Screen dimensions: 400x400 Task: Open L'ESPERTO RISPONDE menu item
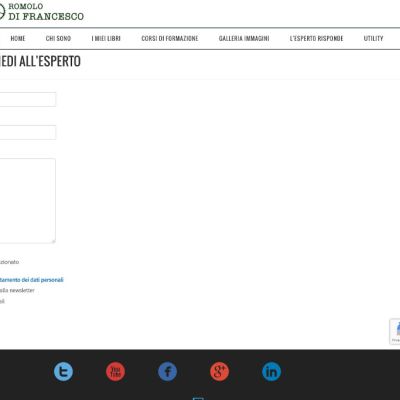pos(316,38)
